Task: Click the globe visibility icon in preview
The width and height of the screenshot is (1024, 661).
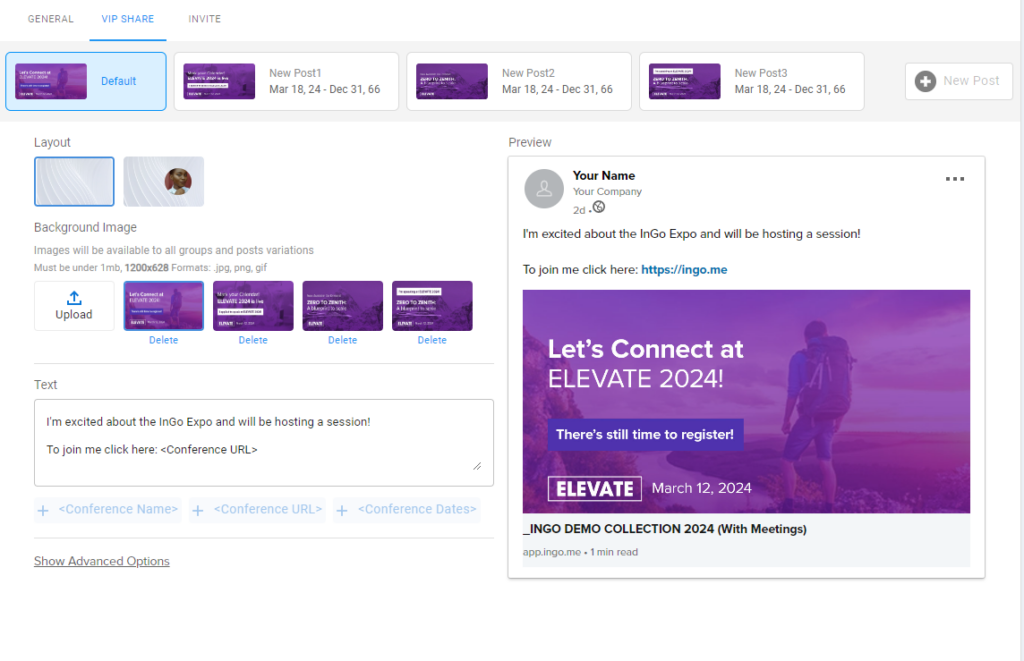Action: pos(599,208)
